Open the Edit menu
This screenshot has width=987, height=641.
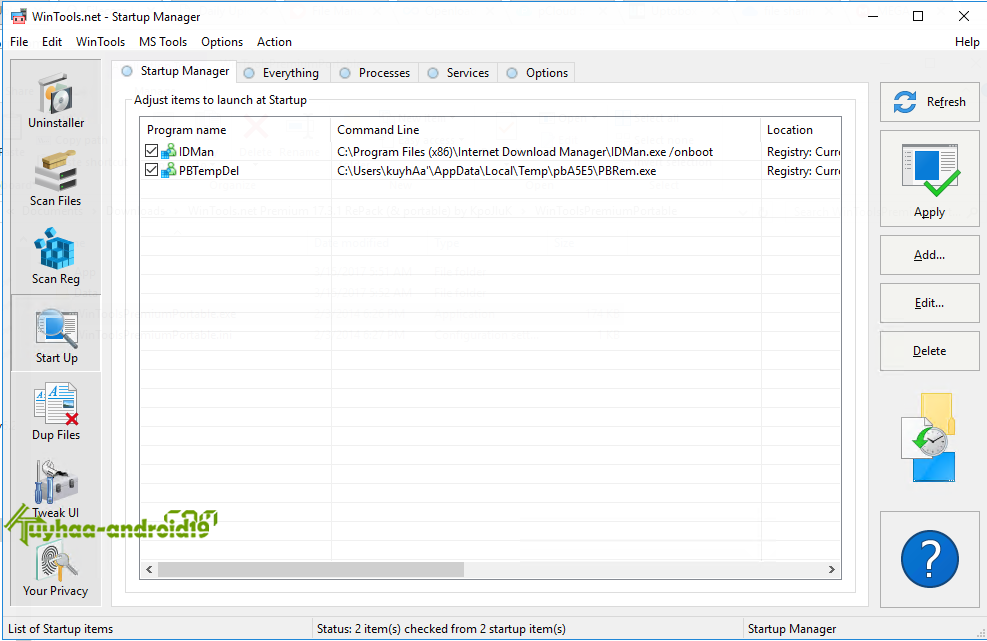point(52,42)
